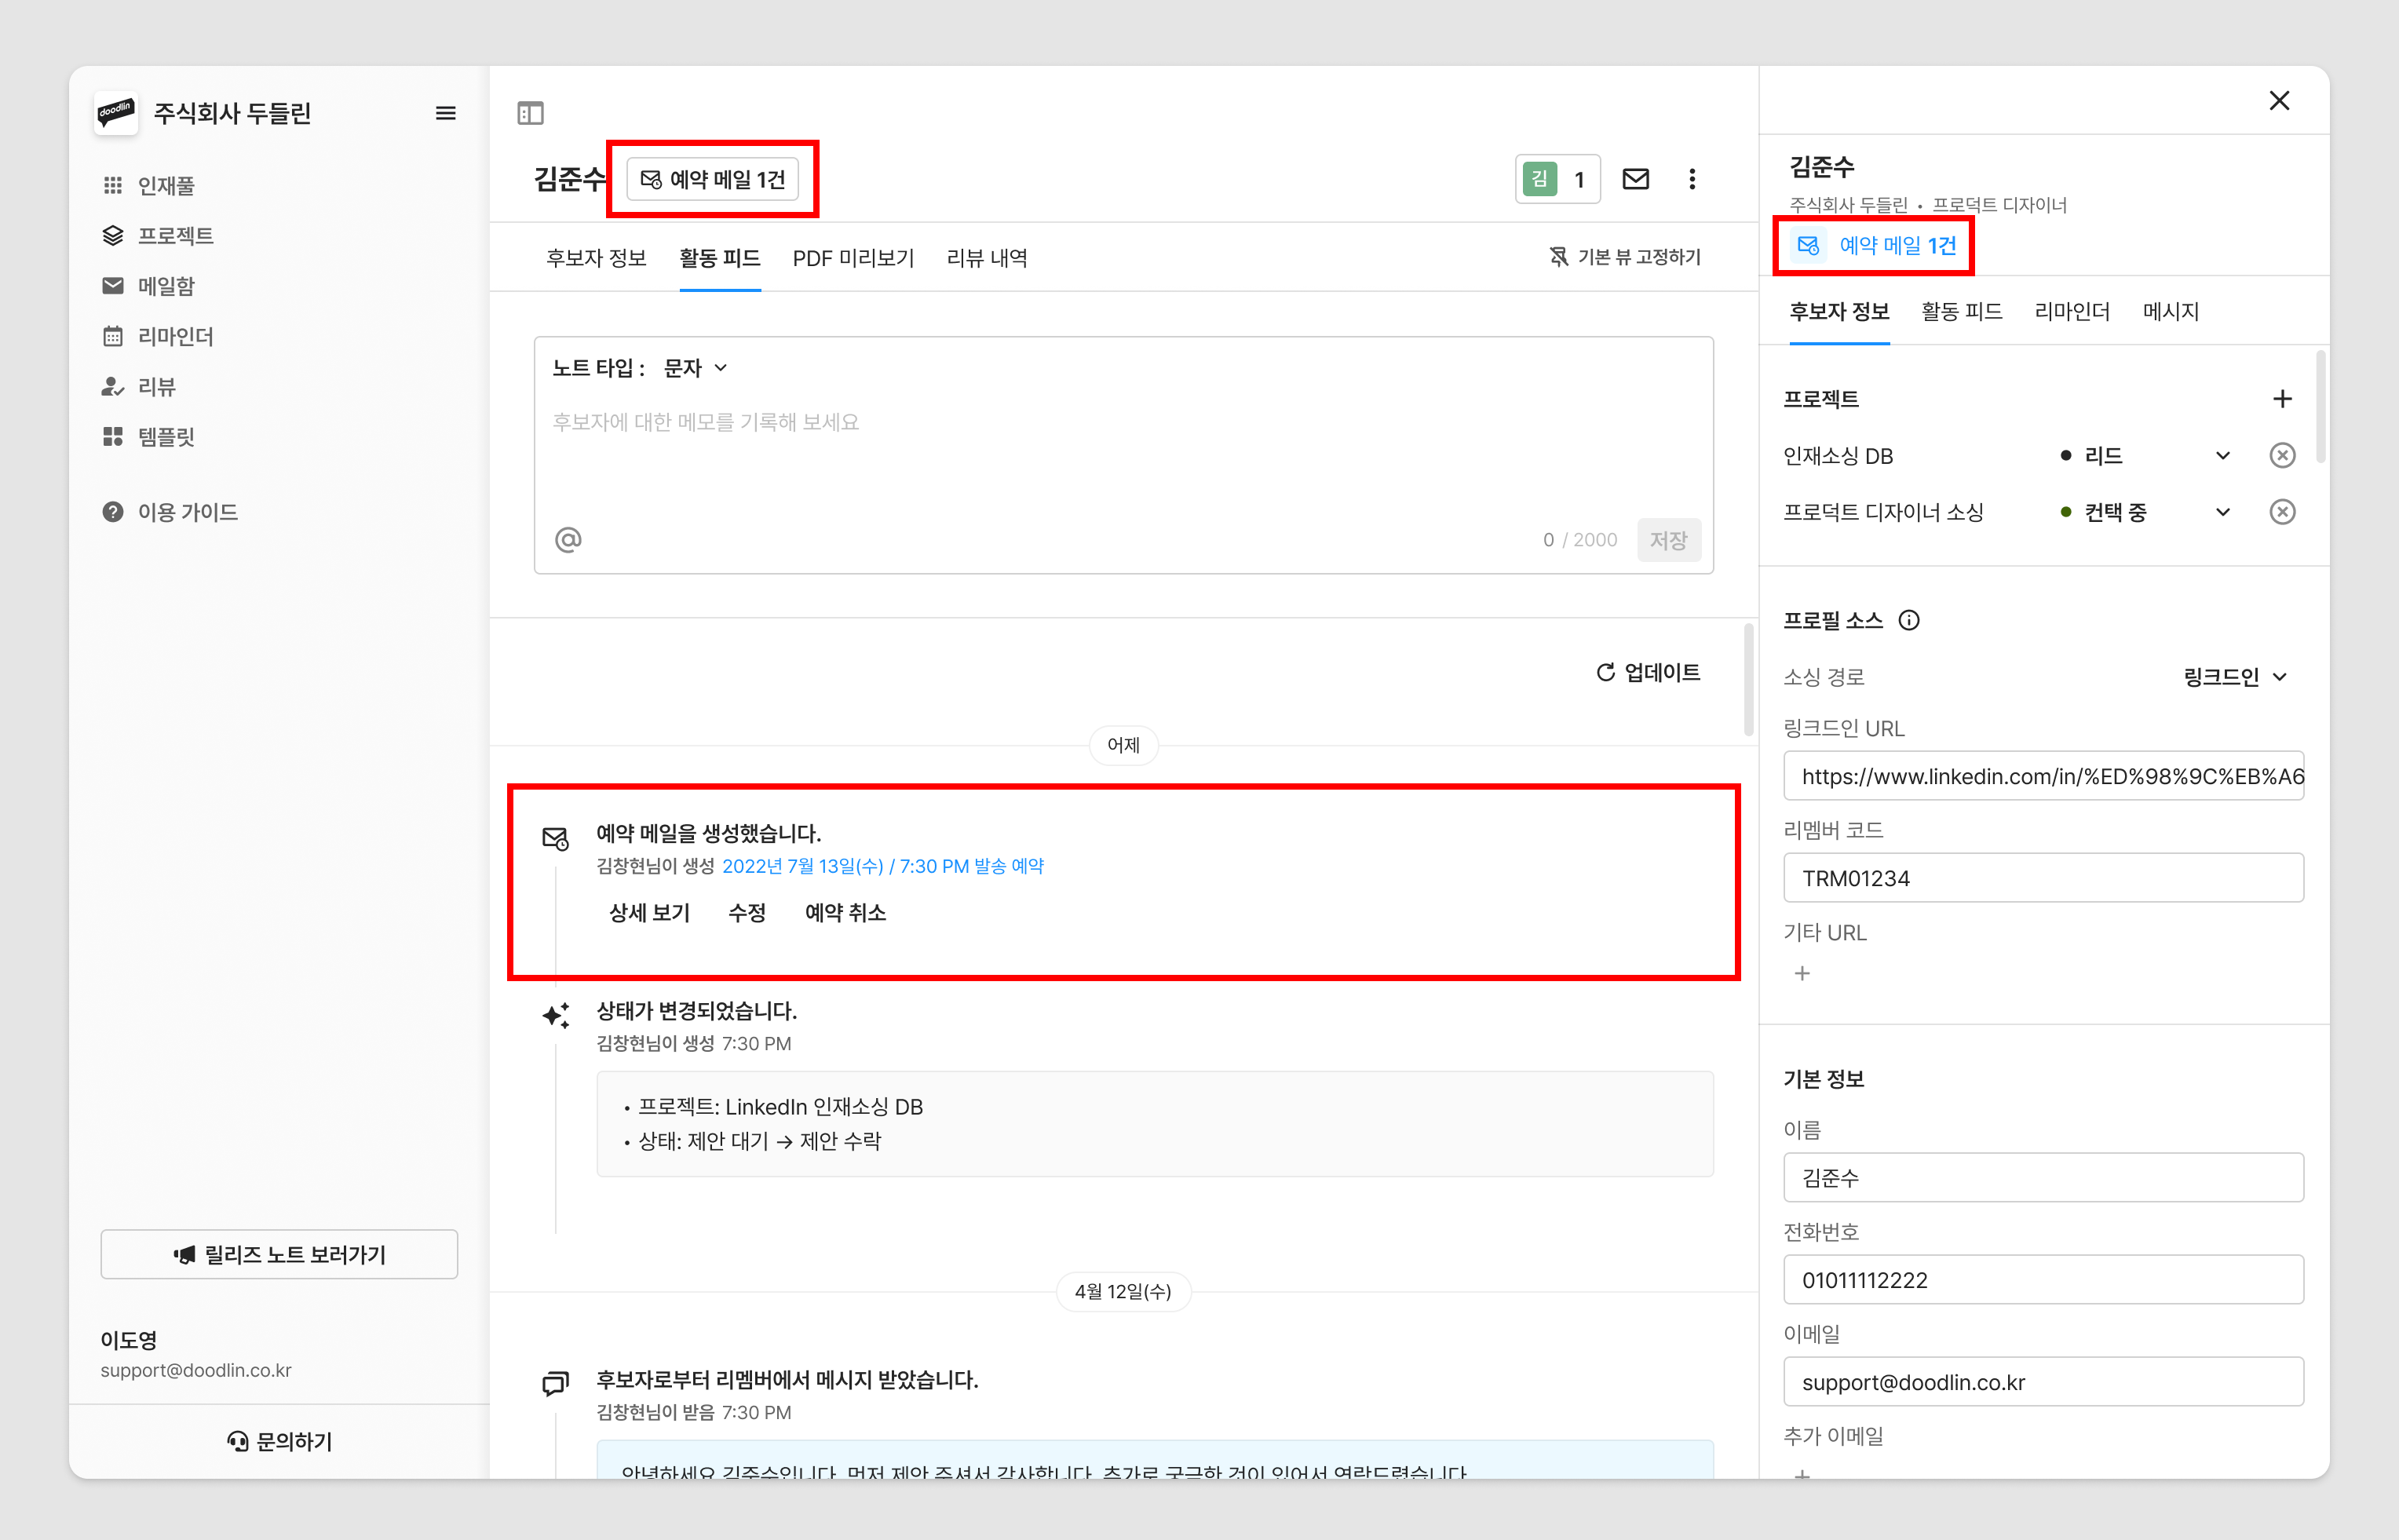Click the @ mention icon in note box
The image size is (2399, 1540).
pos(568,540)
